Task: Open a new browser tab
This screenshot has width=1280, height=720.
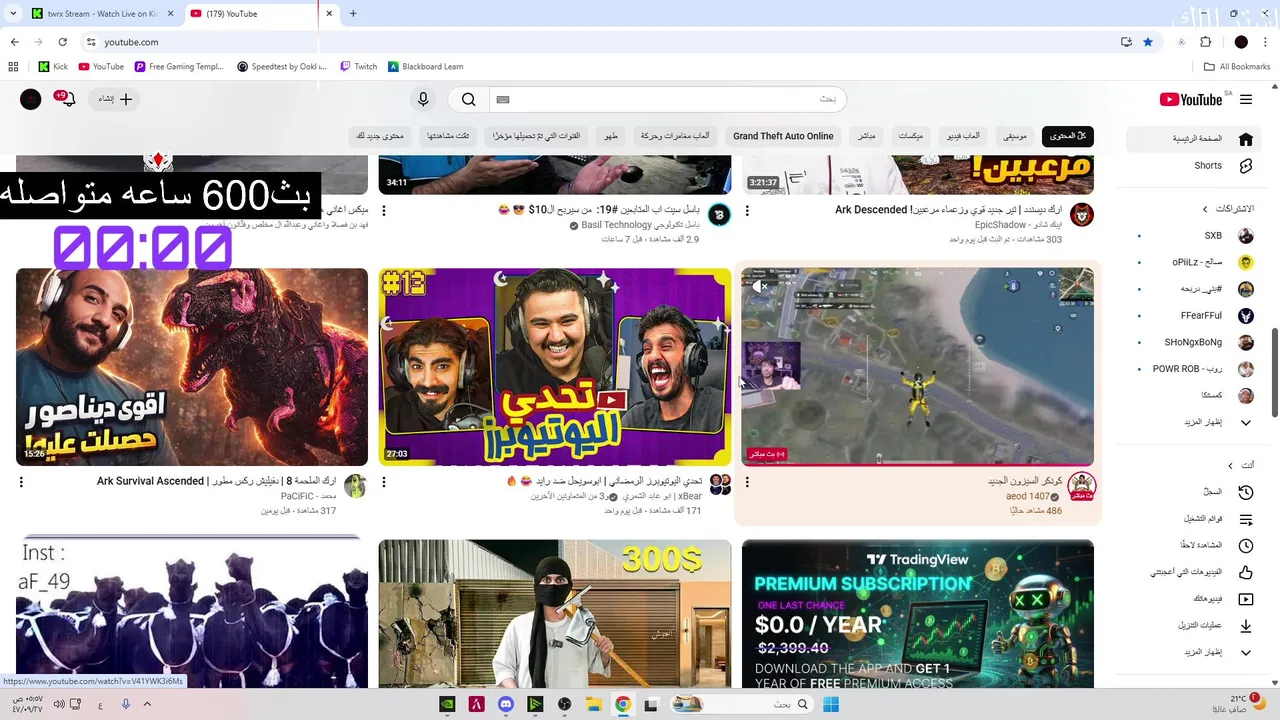Action: point(353,14)
